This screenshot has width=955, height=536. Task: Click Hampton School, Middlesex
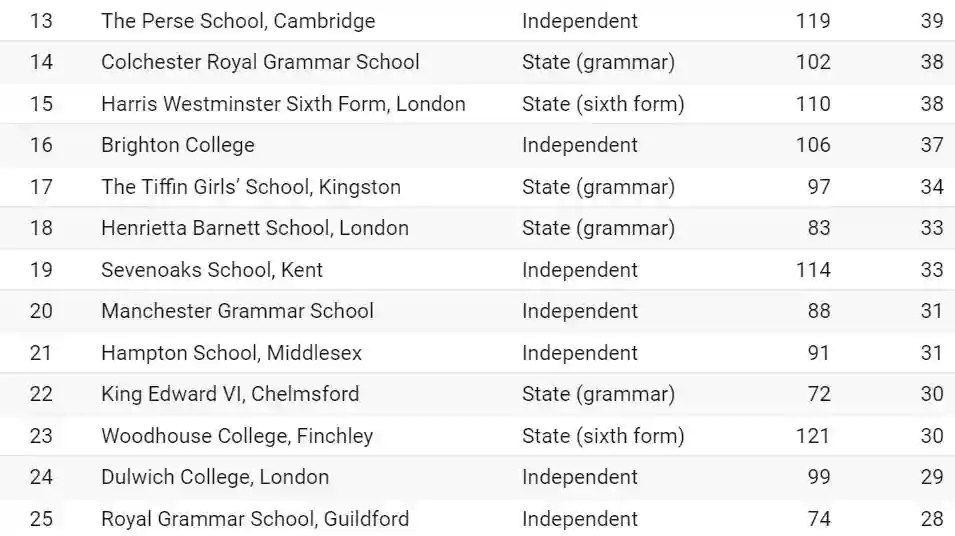click(231, 353)
